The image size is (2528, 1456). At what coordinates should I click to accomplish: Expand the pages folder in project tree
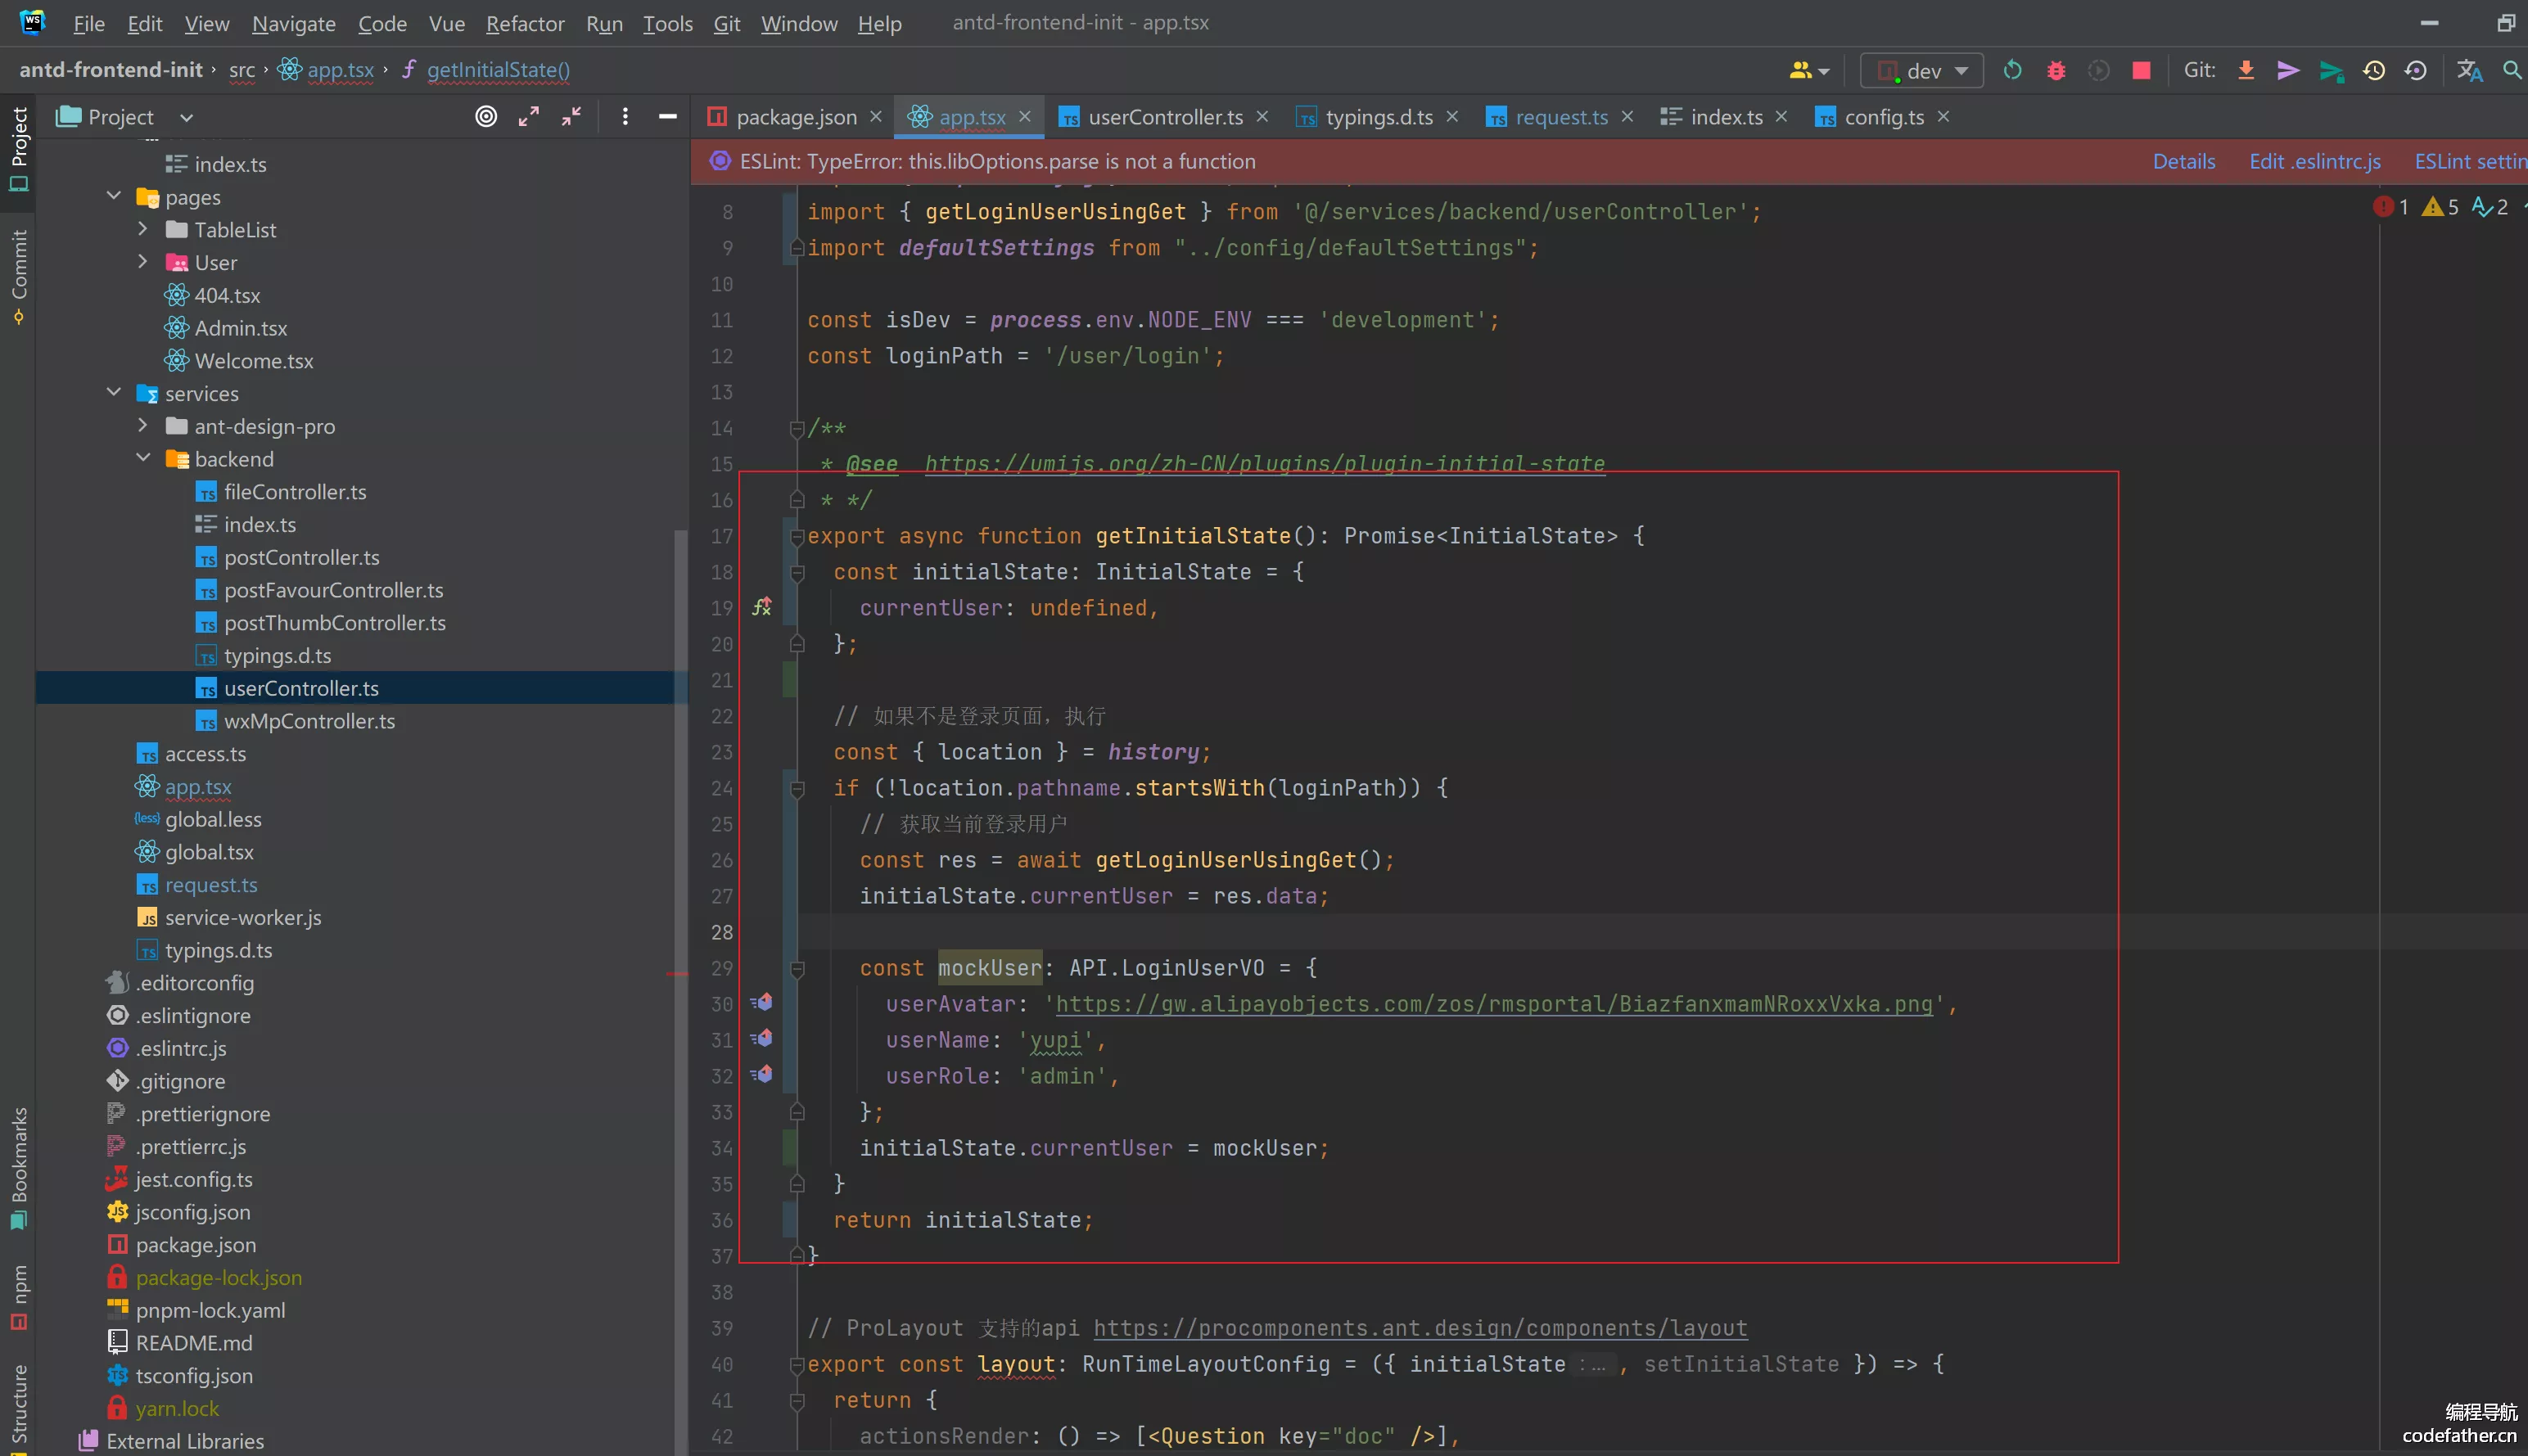(111, 196)
